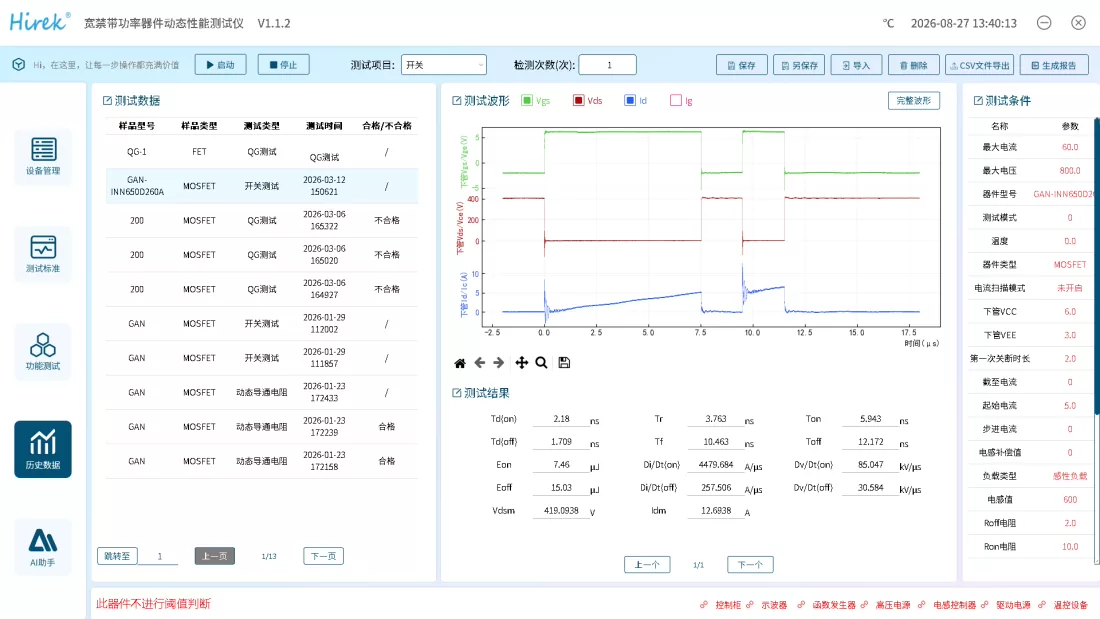The image size is (1100, 619).
Task: Click the 控制柜 connection status link icon
Action: pos(704,605)
